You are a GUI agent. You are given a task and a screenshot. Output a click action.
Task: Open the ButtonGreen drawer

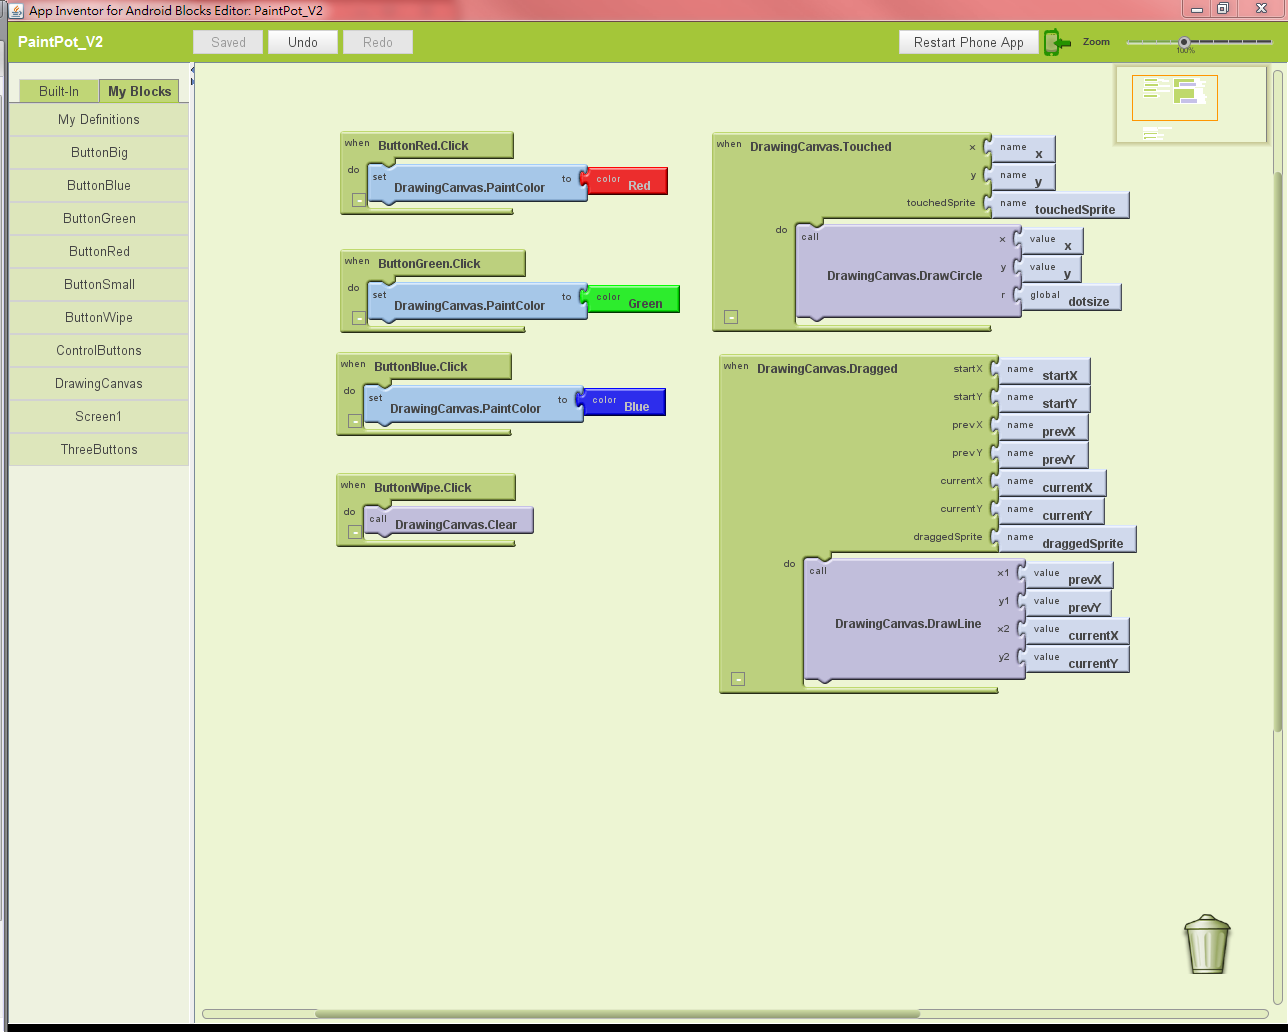coord(99,218)
